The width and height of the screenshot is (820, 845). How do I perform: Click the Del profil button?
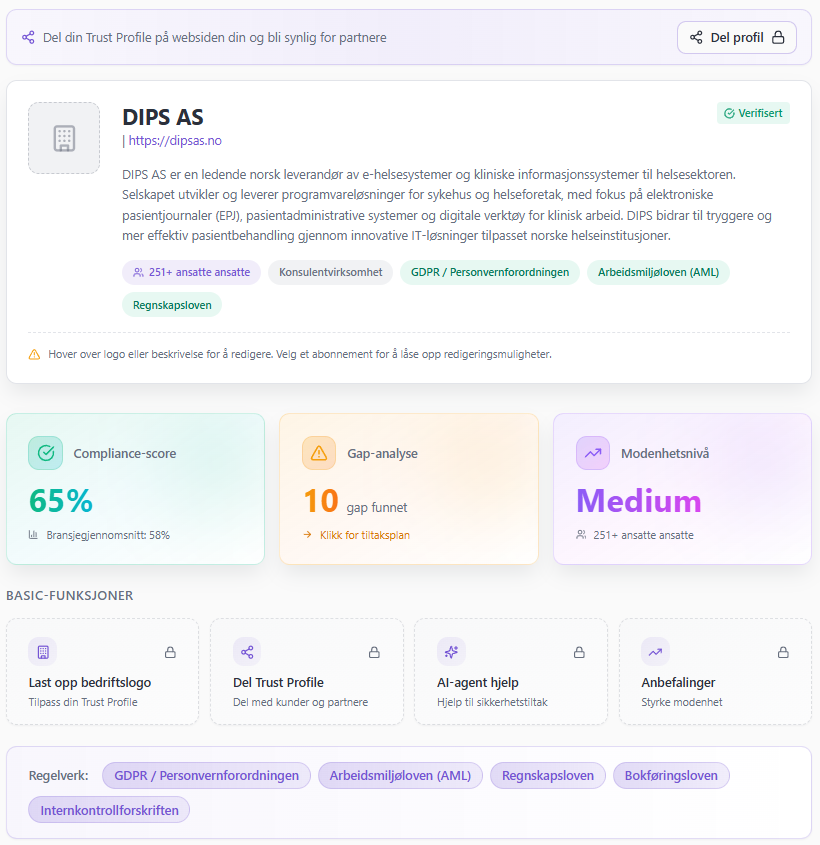[736, 37]
